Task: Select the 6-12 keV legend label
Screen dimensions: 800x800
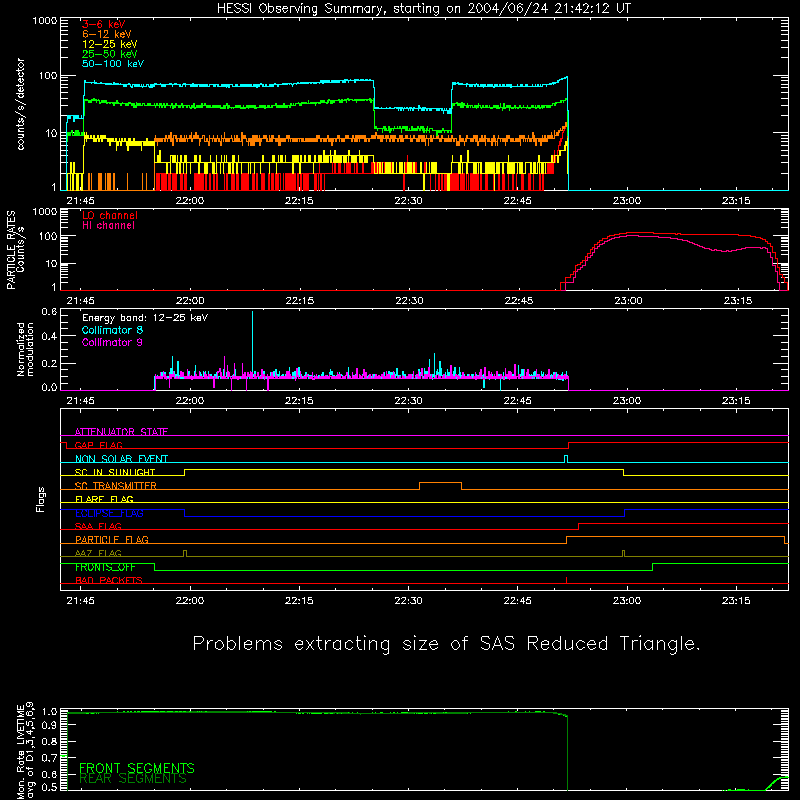Action: point(107,34)
